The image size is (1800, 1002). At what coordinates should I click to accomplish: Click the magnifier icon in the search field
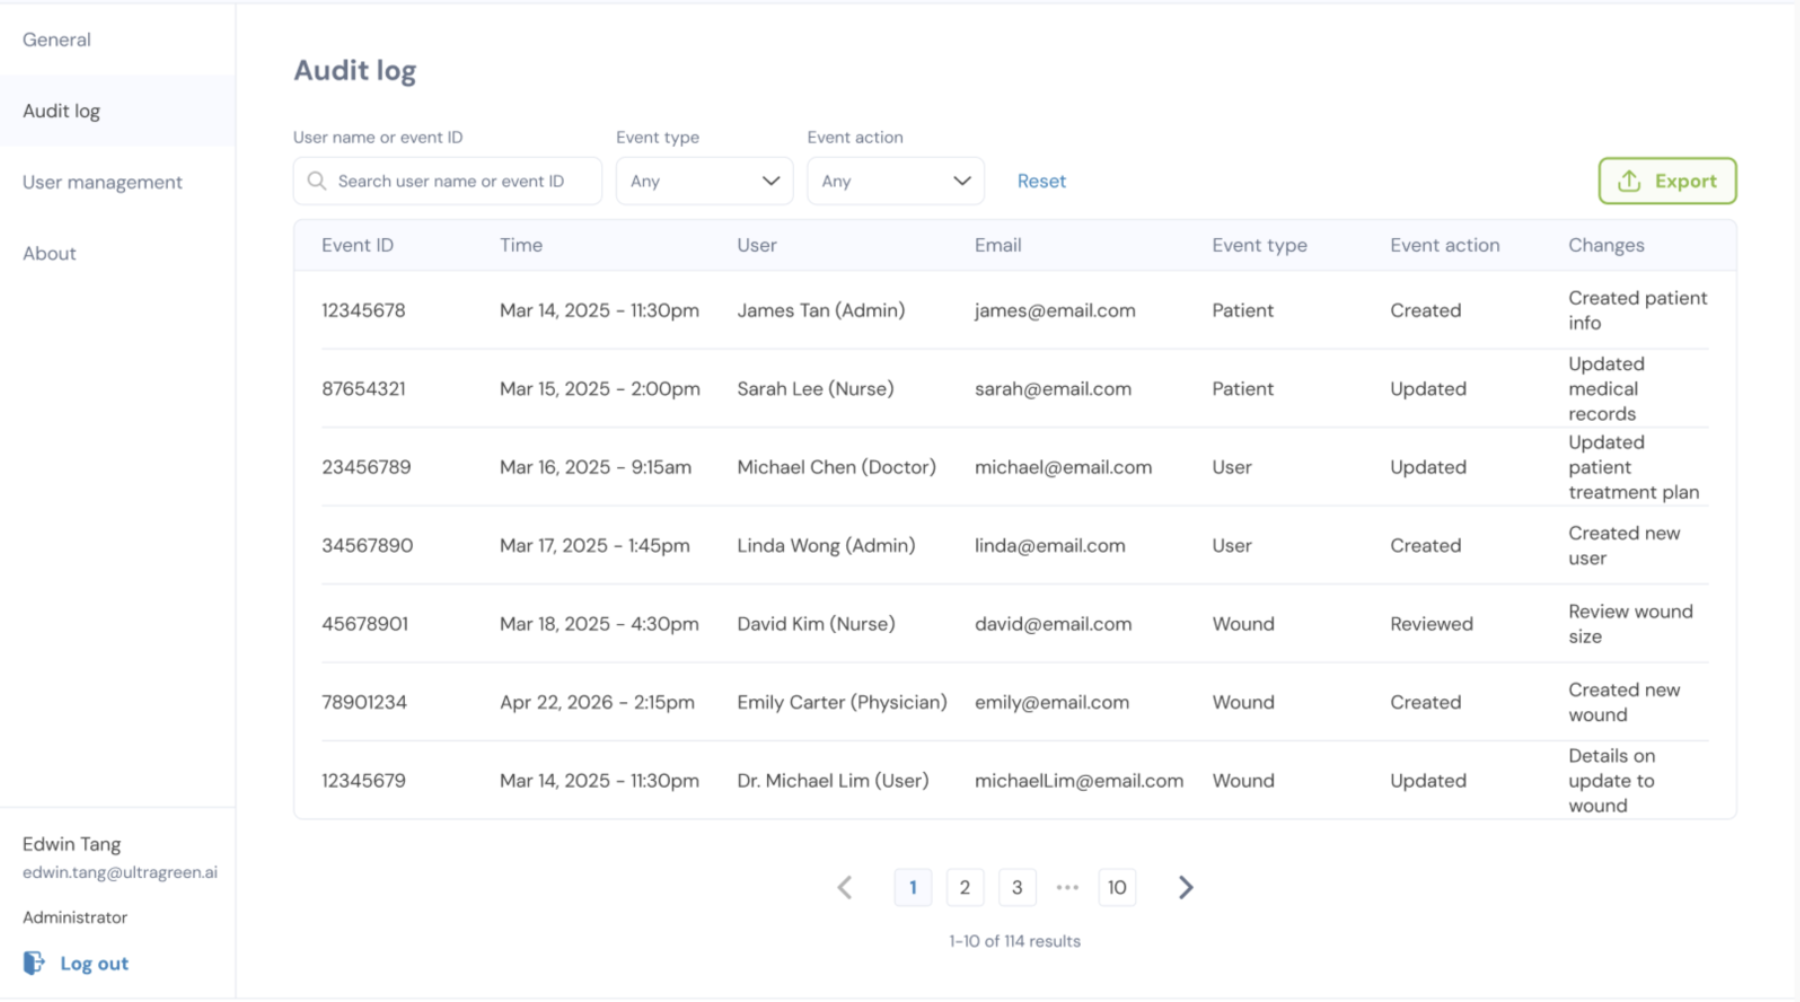pyautogui.click(x=316, y=181)
